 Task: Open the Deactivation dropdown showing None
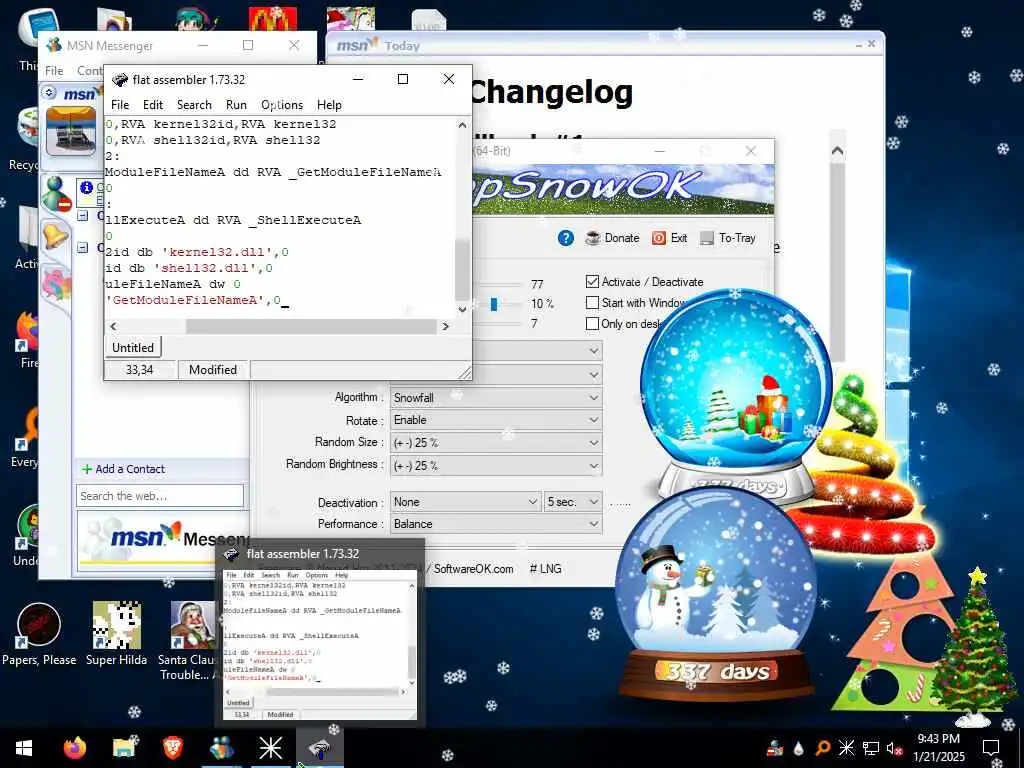pos(466,502)
